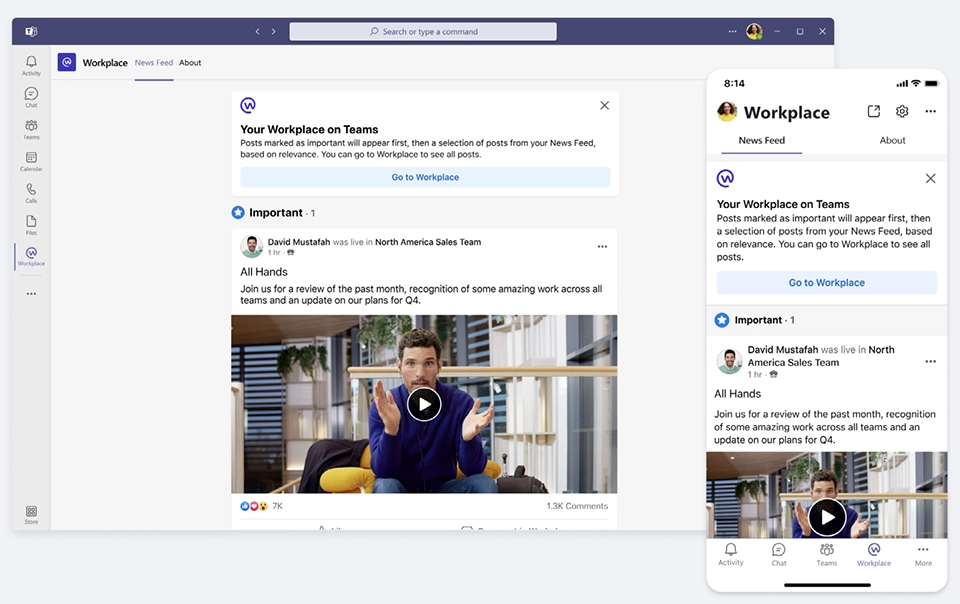Open Teams in the desktop sidebar
960x604 pixels.
coord(31,129)
